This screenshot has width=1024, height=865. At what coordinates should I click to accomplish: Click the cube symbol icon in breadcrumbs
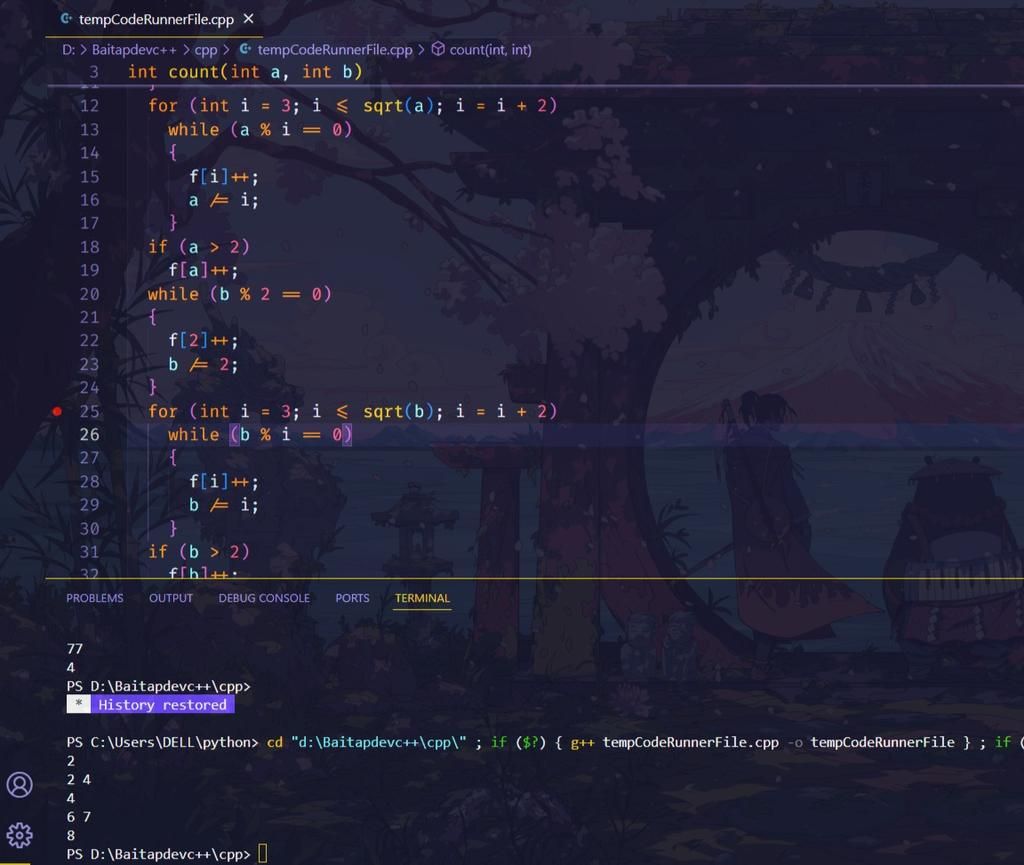click(x=438, y=49)
